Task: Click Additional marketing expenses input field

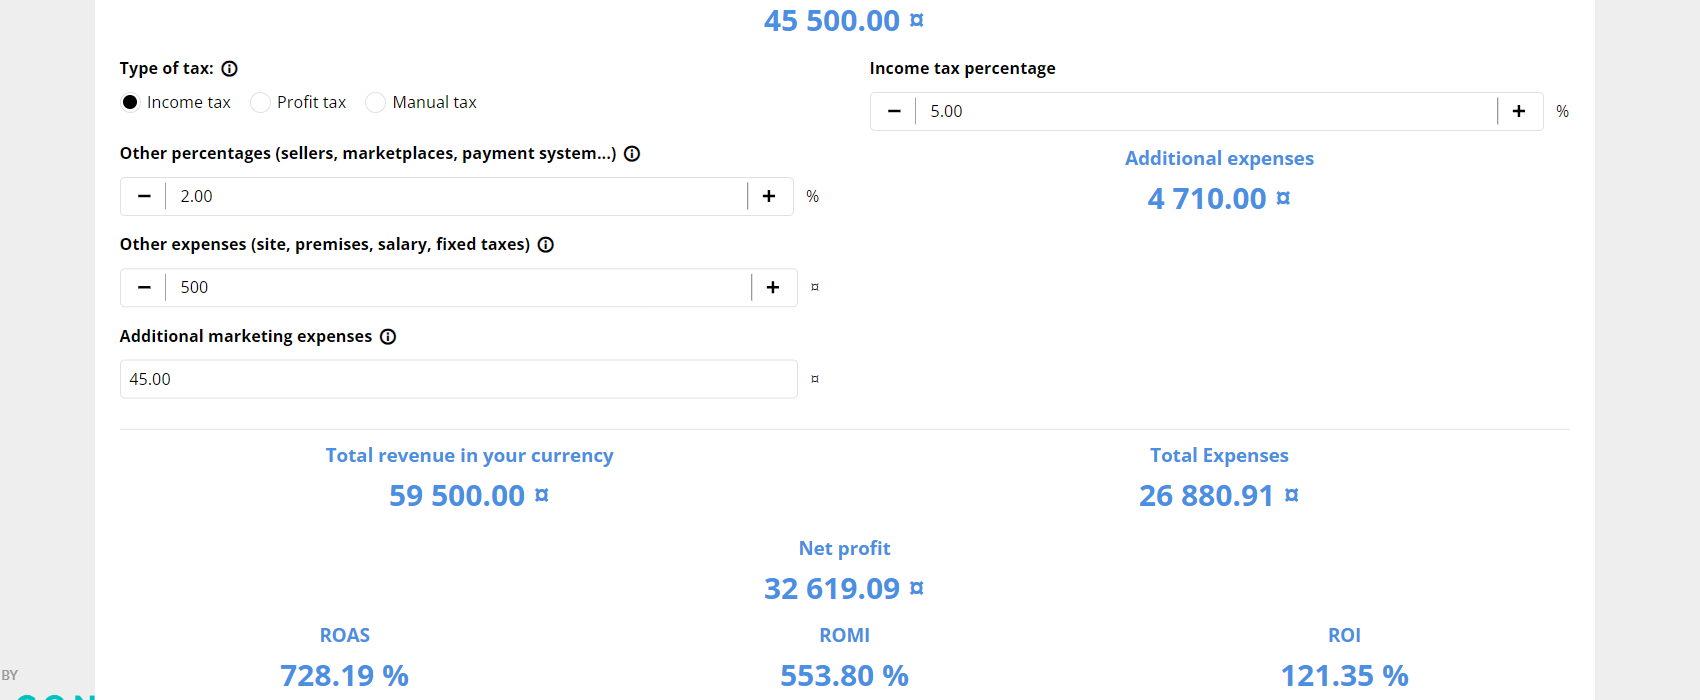Action: point(458,380)
